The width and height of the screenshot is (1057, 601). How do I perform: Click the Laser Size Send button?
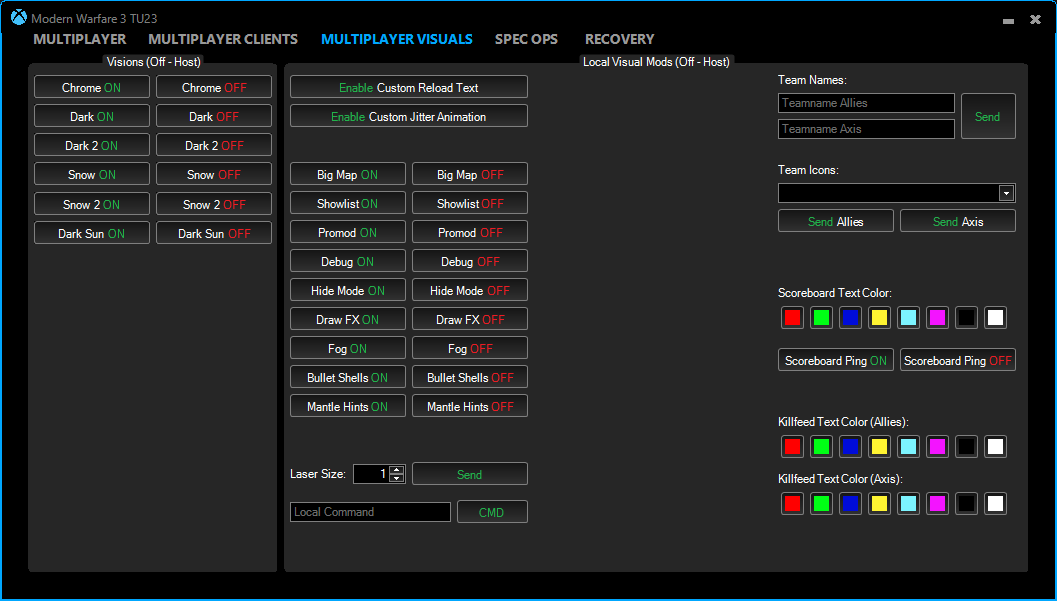click(x=470, y=474)
